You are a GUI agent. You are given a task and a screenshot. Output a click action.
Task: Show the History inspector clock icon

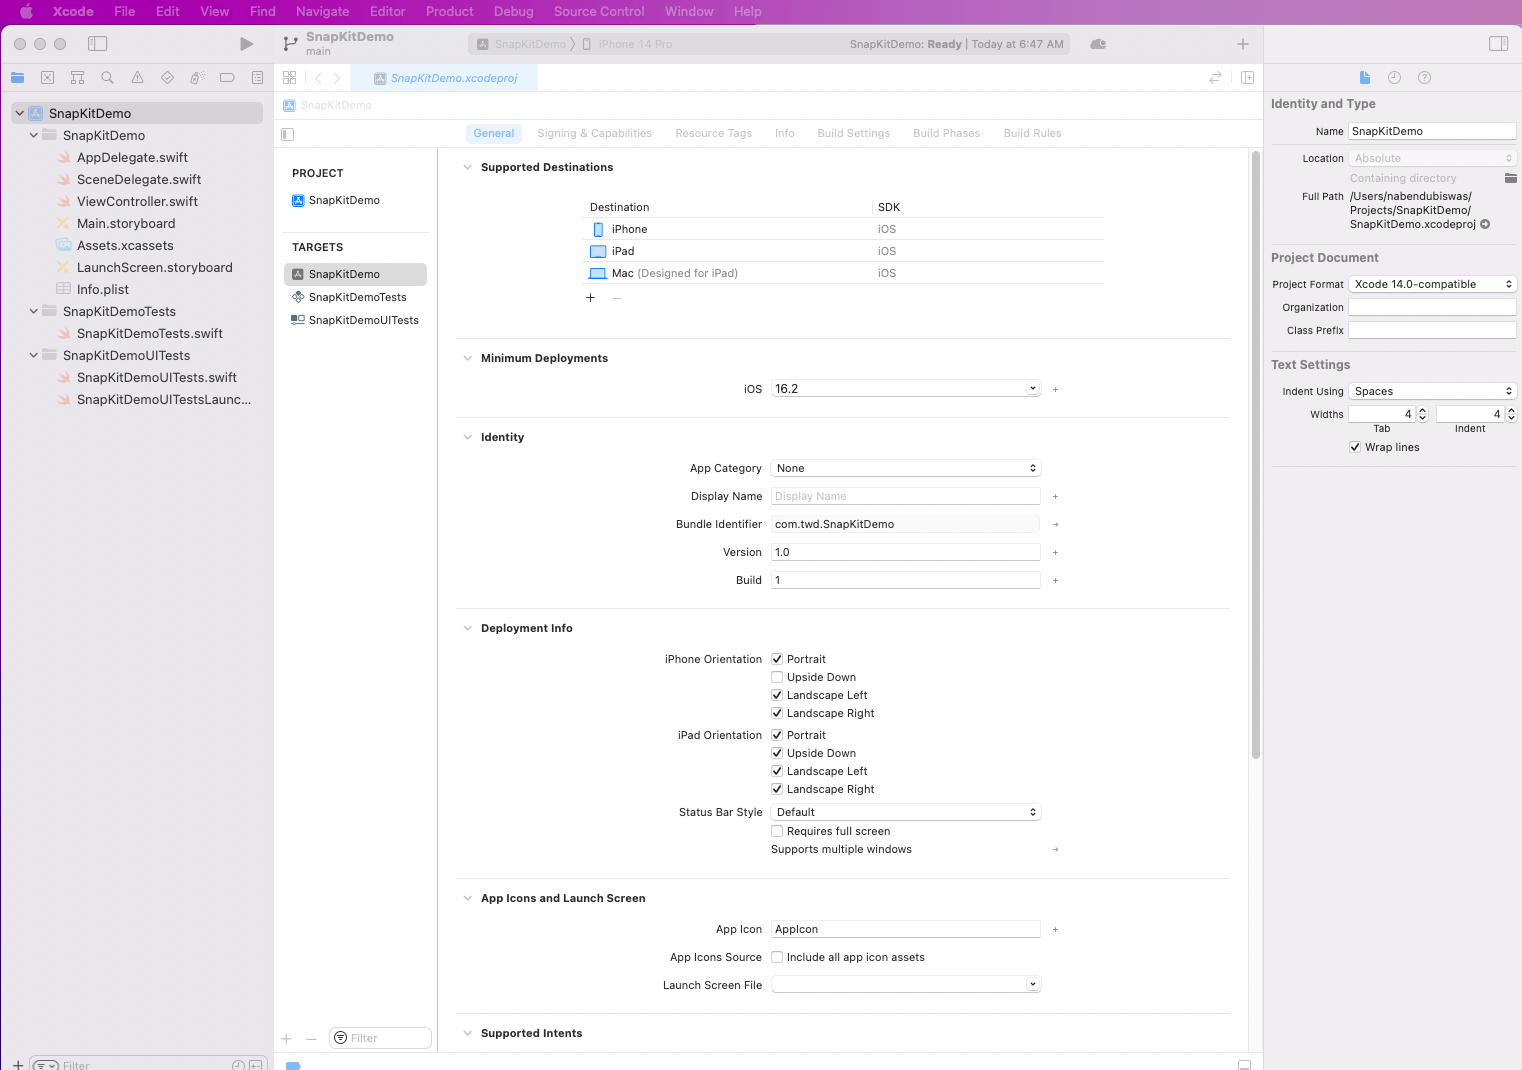[1394, 78]
